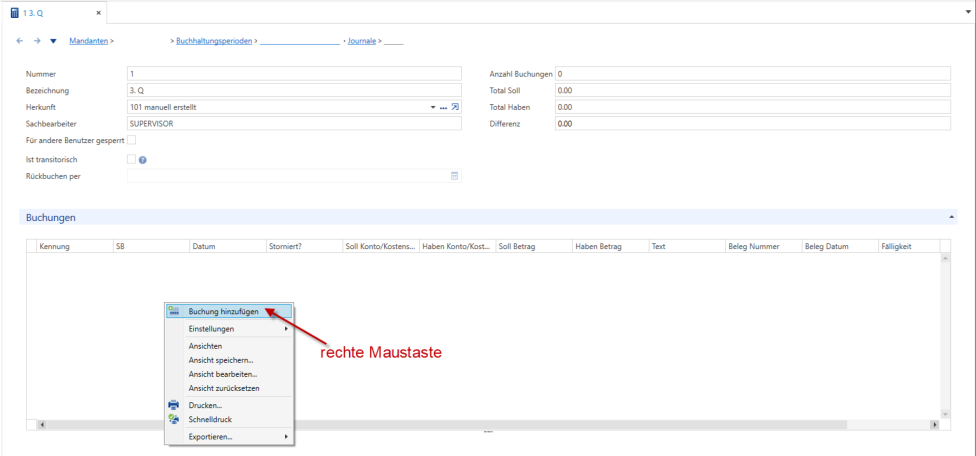The image size is (976, 456).
Task: Click the Beleg Datum column header
Action: pyautogui.click(x=840, y=246)
